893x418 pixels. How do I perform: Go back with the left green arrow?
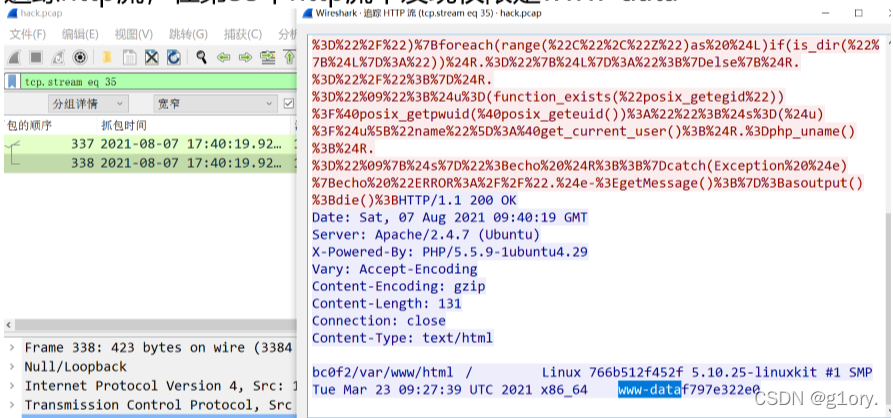pos(223,57)
